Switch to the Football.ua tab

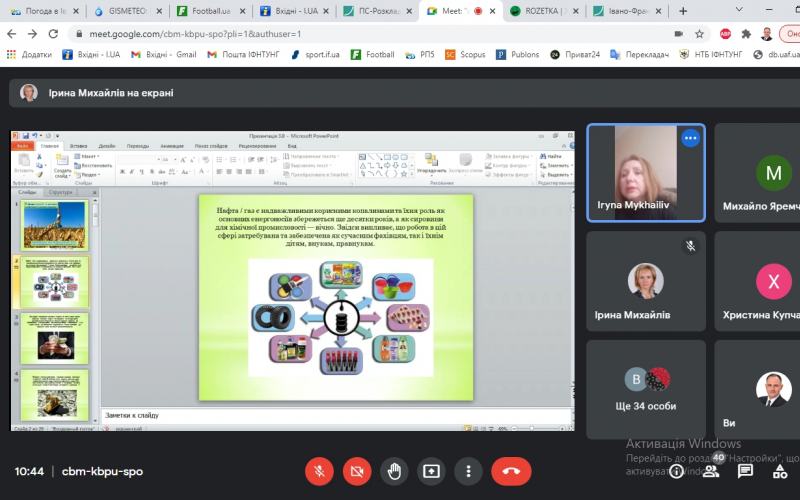[211, 11]
